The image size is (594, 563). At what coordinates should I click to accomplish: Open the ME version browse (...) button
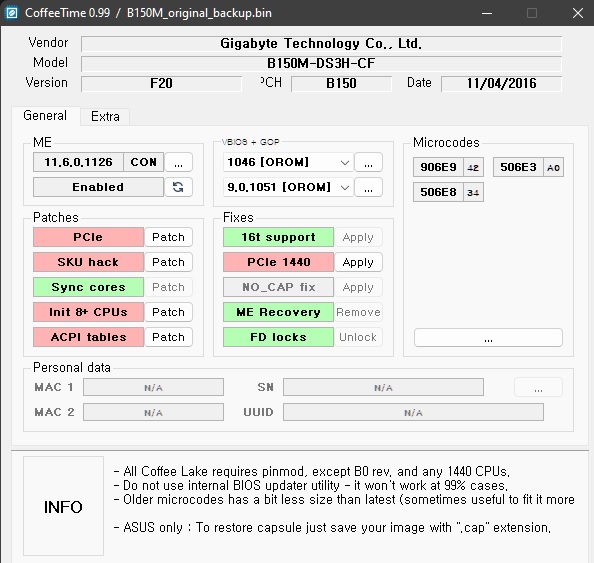click(178, 162)
